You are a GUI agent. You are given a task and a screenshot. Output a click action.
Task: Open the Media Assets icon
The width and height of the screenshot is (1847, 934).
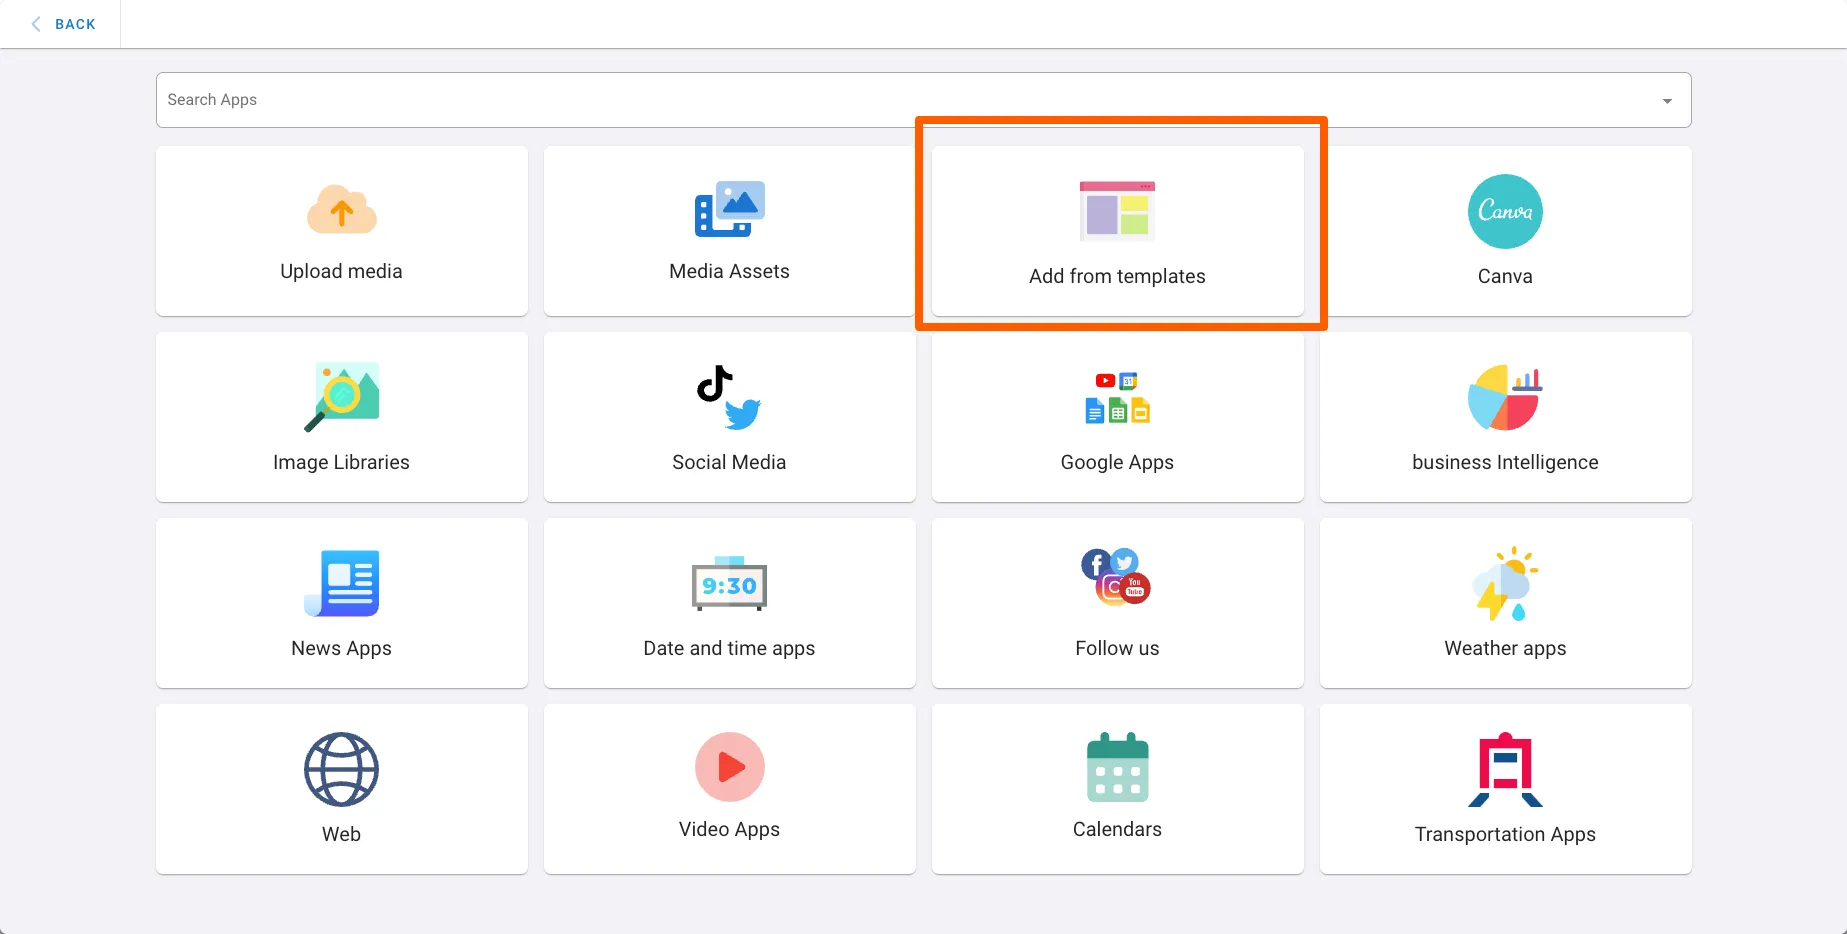[729, 209]
